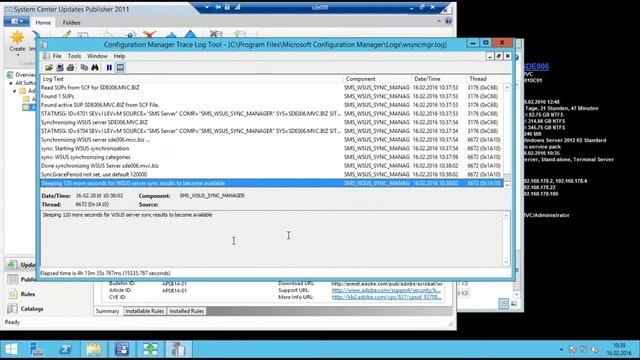The image size is (640, 360).
Task: Select the Installable Rules tab
Action: point(144,311)
